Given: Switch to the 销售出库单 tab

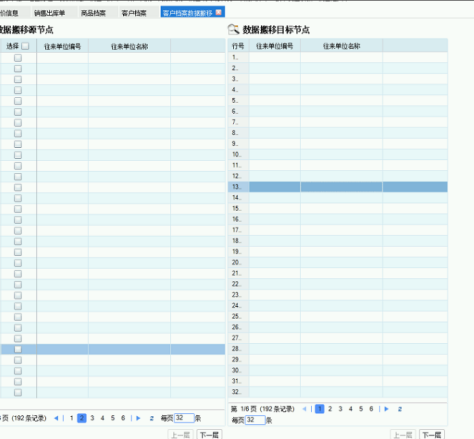Looking at the screenshot, I should click(50, 13).
